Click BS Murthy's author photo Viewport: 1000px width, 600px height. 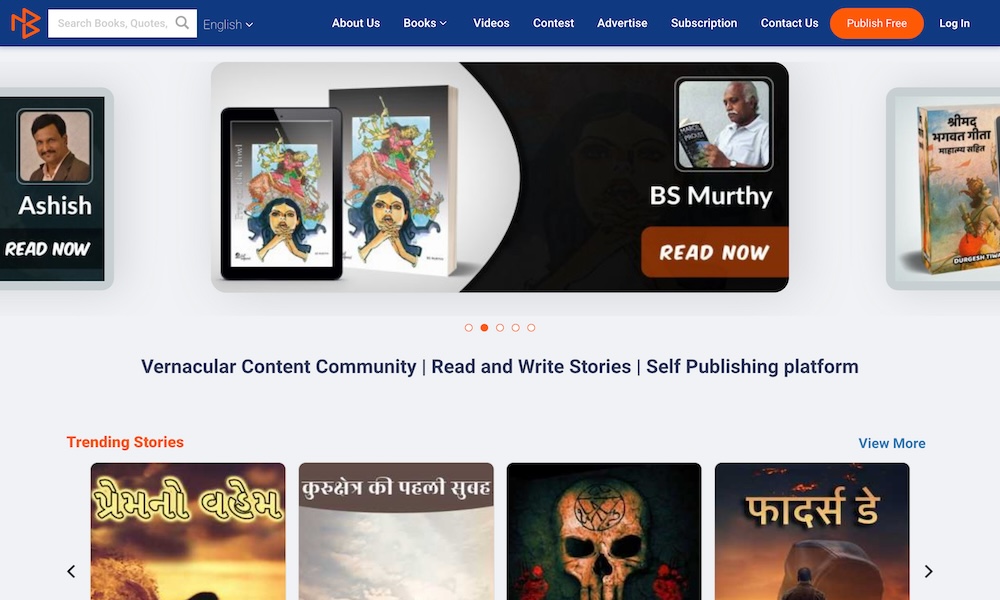[724, 124]
